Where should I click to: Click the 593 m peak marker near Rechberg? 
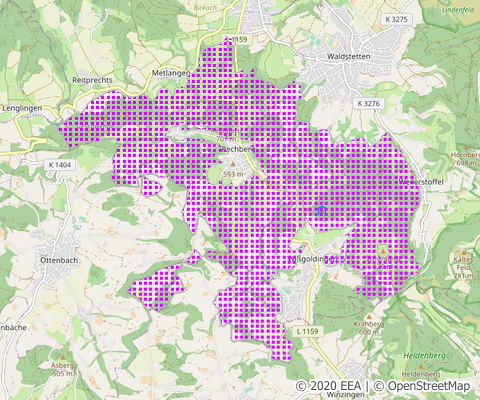click(x=233, y=164)
